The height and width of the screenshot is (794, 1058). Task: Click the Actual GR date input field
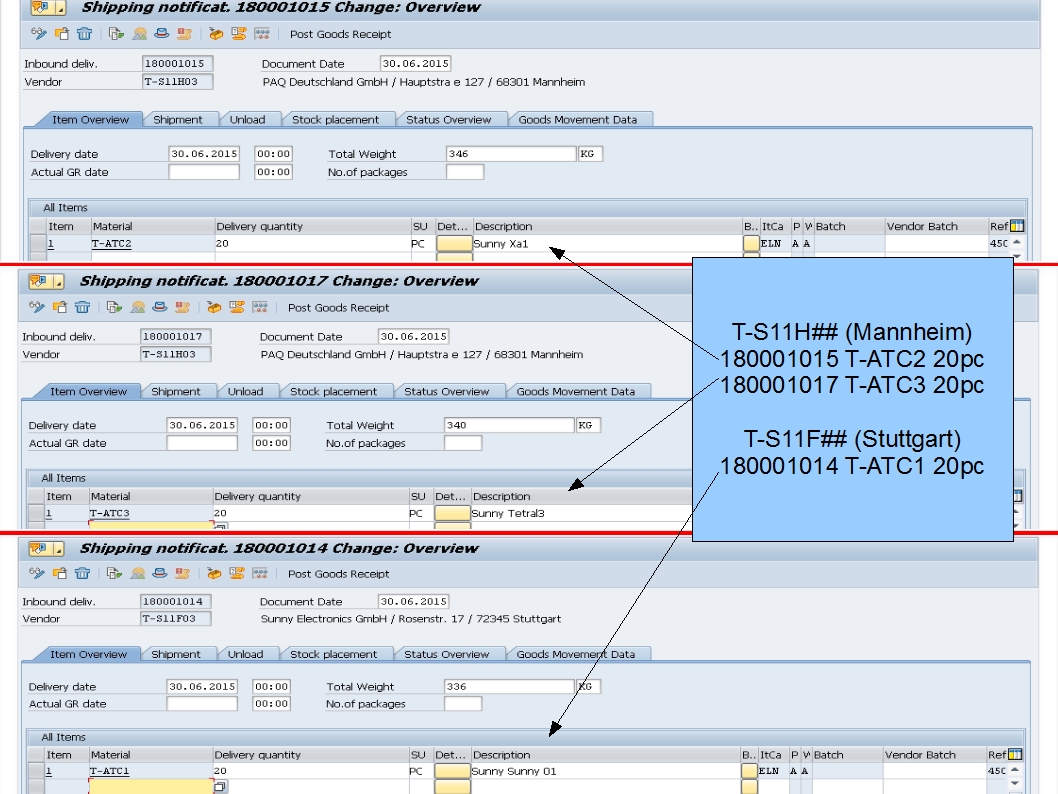click(204, 170)
